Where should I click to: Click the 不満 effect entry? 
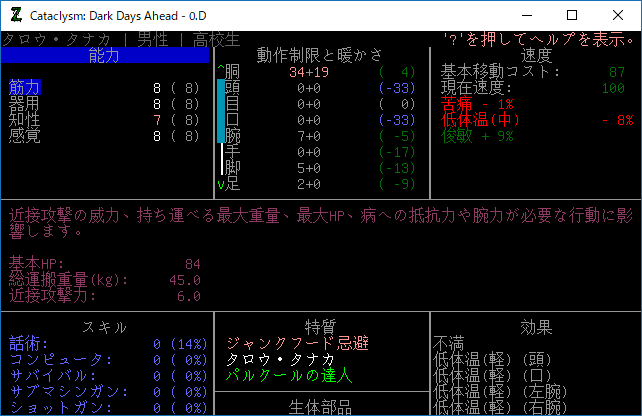click(x=448, y=343)
